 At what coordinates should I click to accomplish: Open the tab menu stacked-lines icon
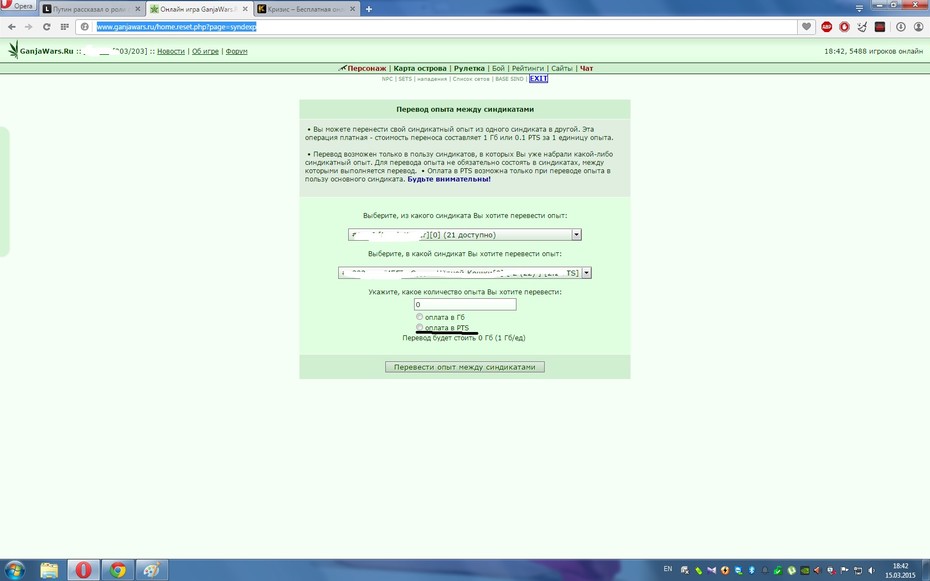859,8
